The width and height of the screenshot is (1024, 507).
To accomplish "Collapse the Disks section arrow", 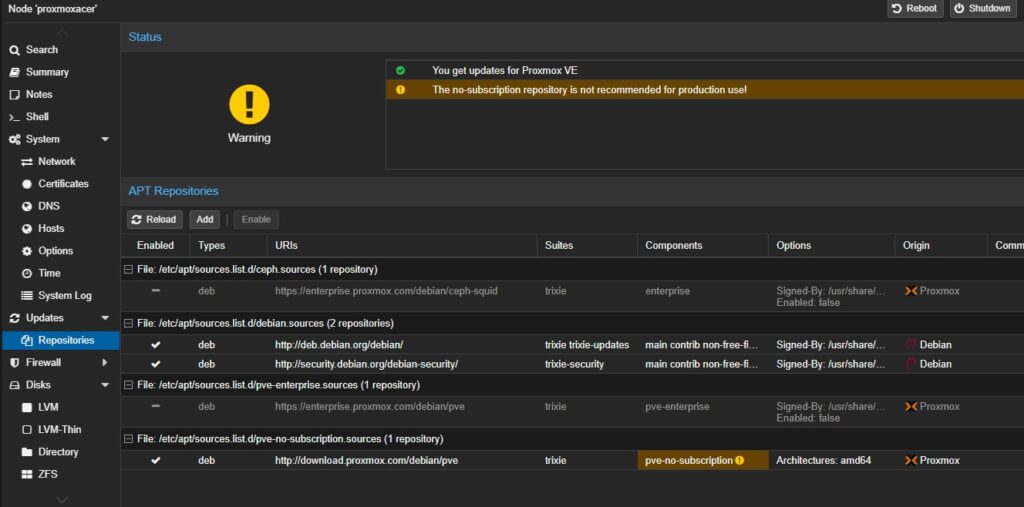I will point(104,385).
